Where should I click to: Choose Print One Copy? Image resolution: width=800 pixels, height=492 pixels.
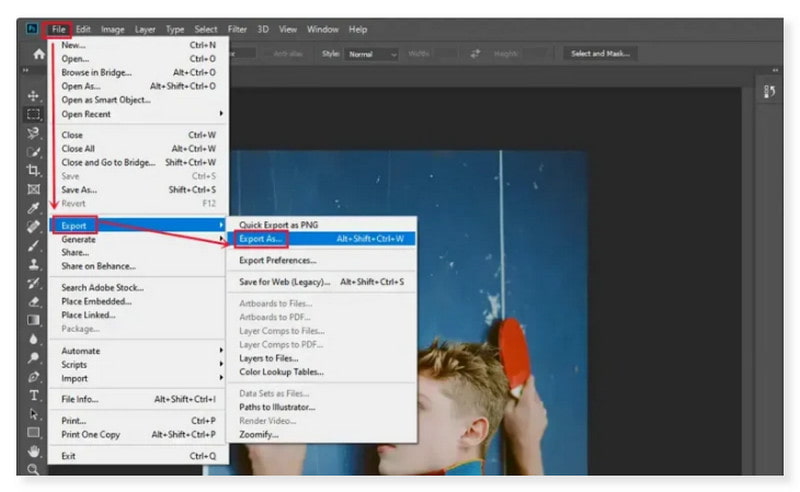[138, 434]
